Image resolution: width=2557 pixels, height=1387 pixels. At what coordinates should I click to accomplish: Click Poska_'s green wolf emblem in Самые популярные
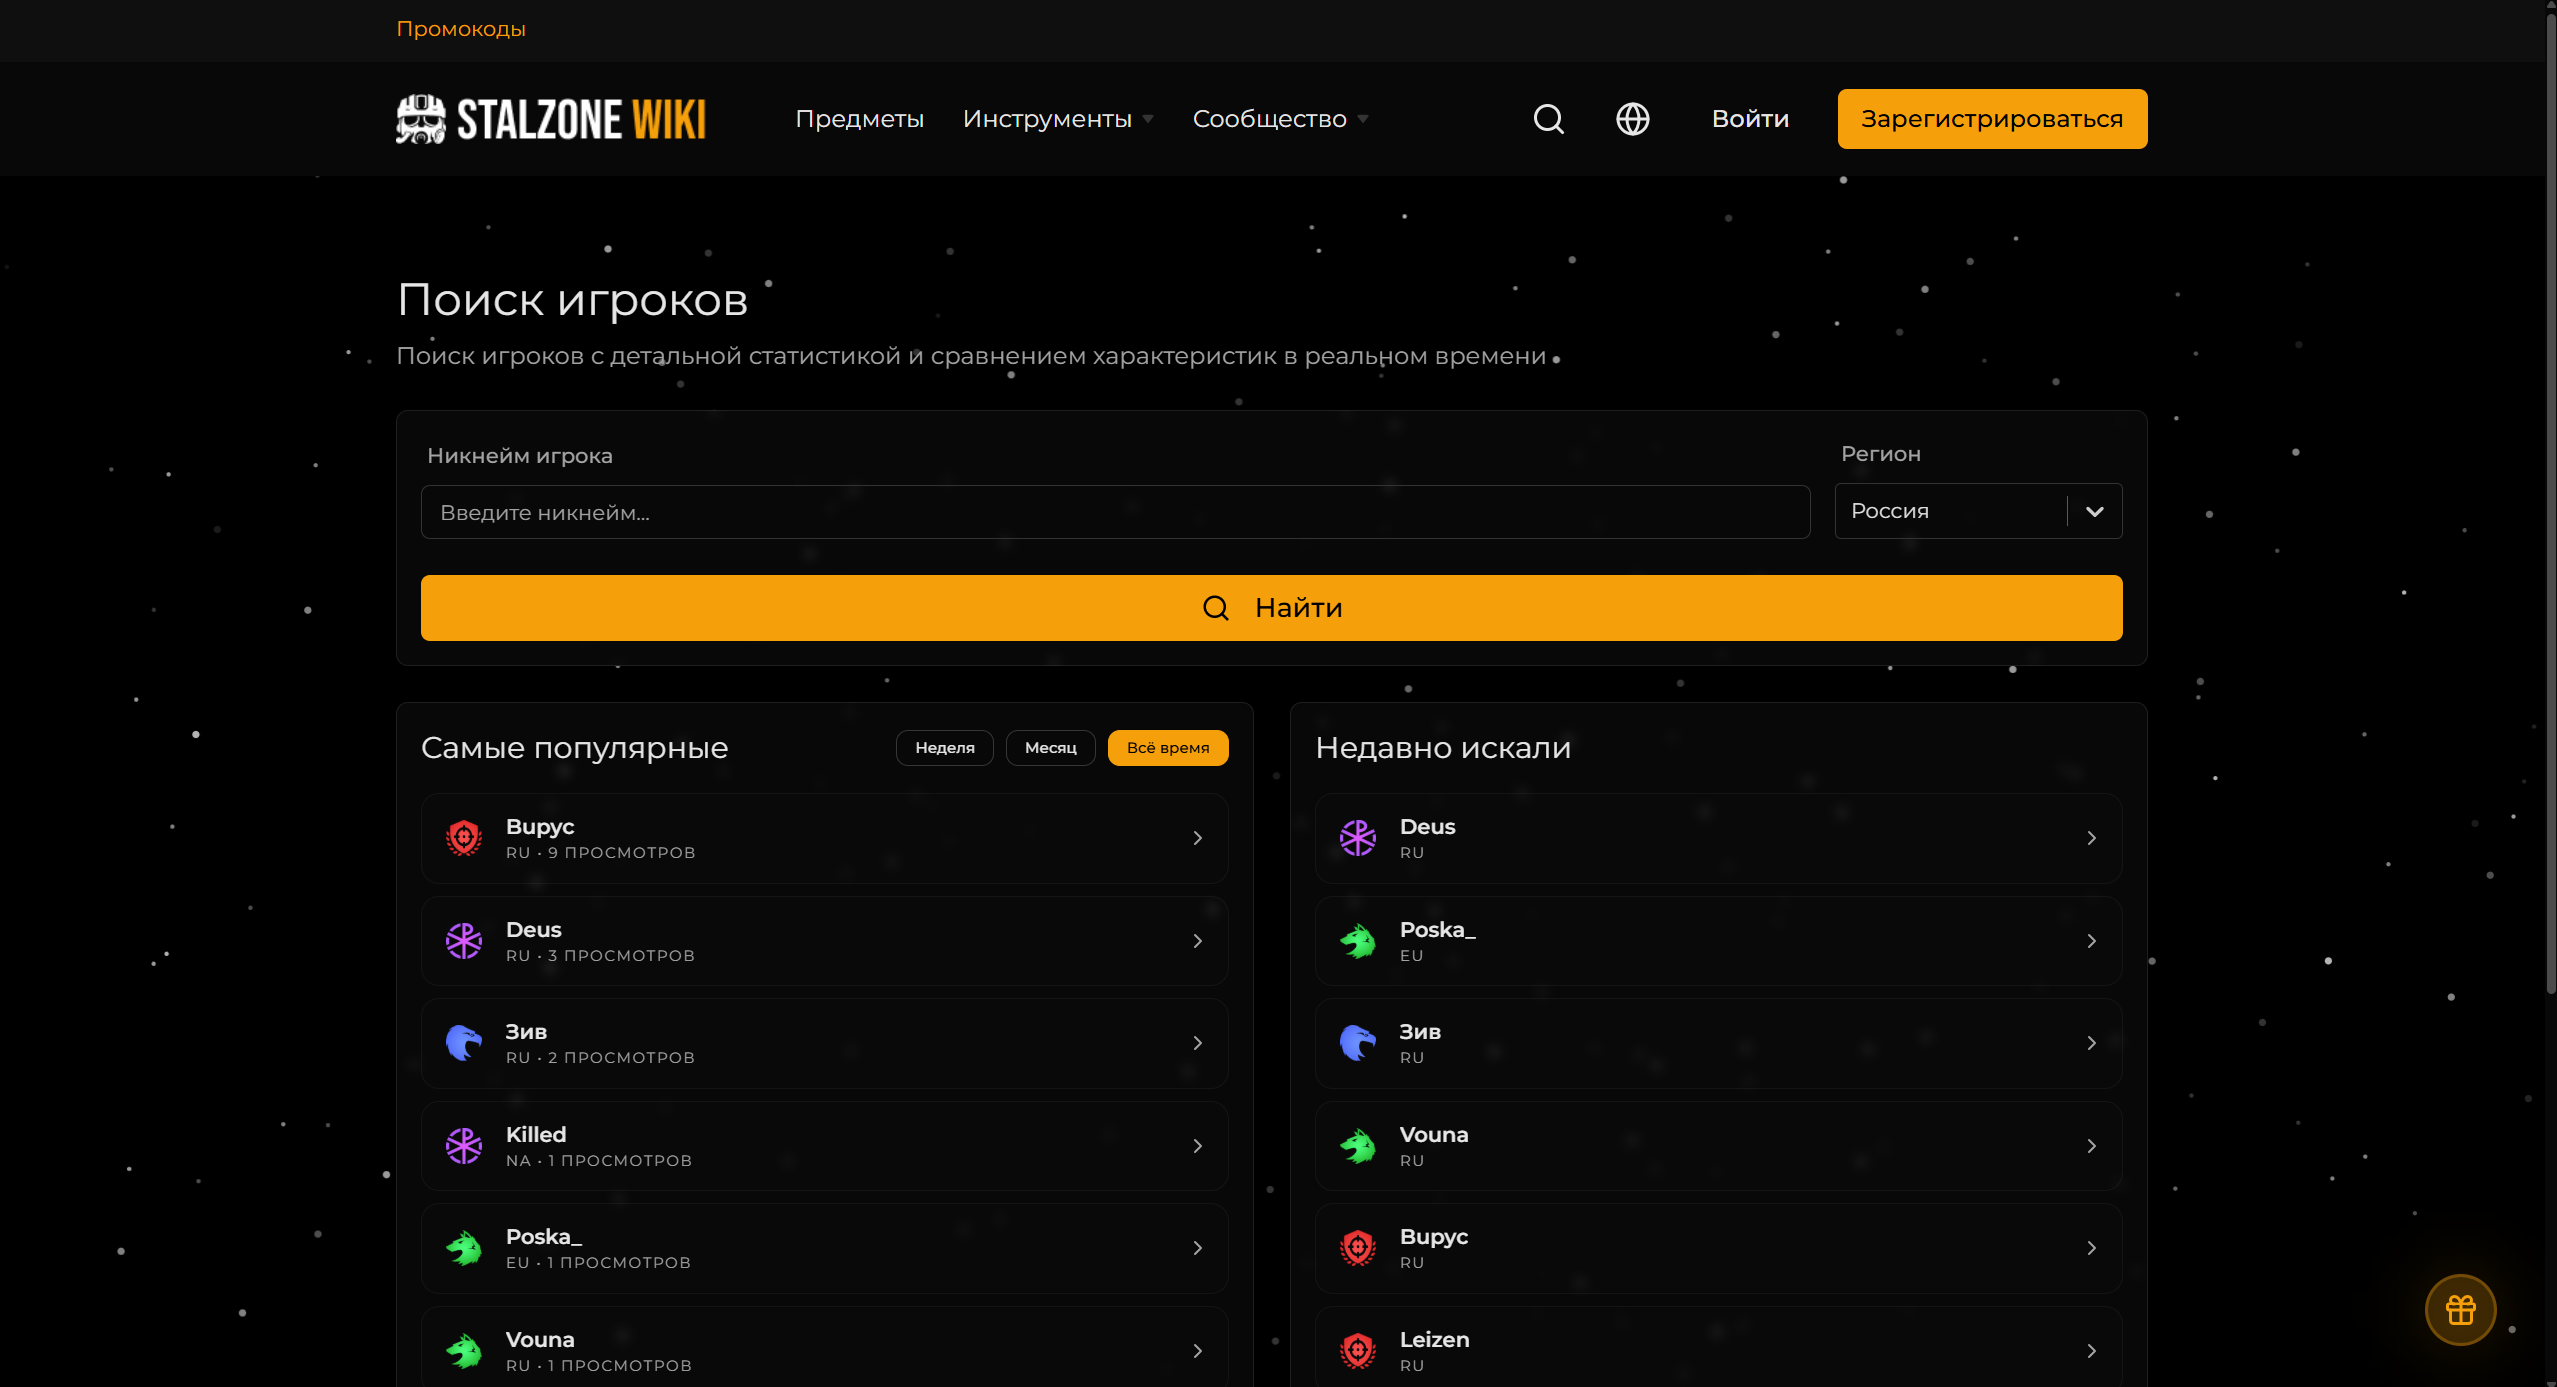coord(463,1248)
